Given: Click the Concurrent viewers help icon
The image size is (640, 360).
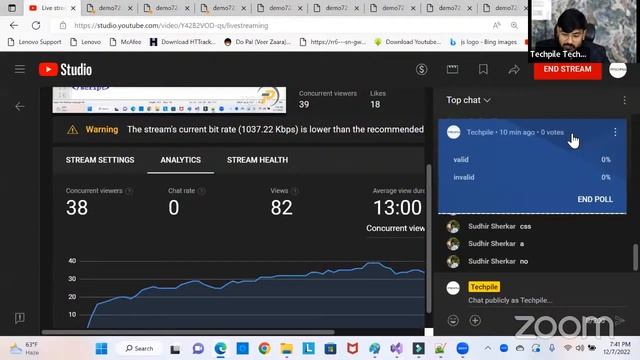Looking at the screenshot, I should coord(129,191).
